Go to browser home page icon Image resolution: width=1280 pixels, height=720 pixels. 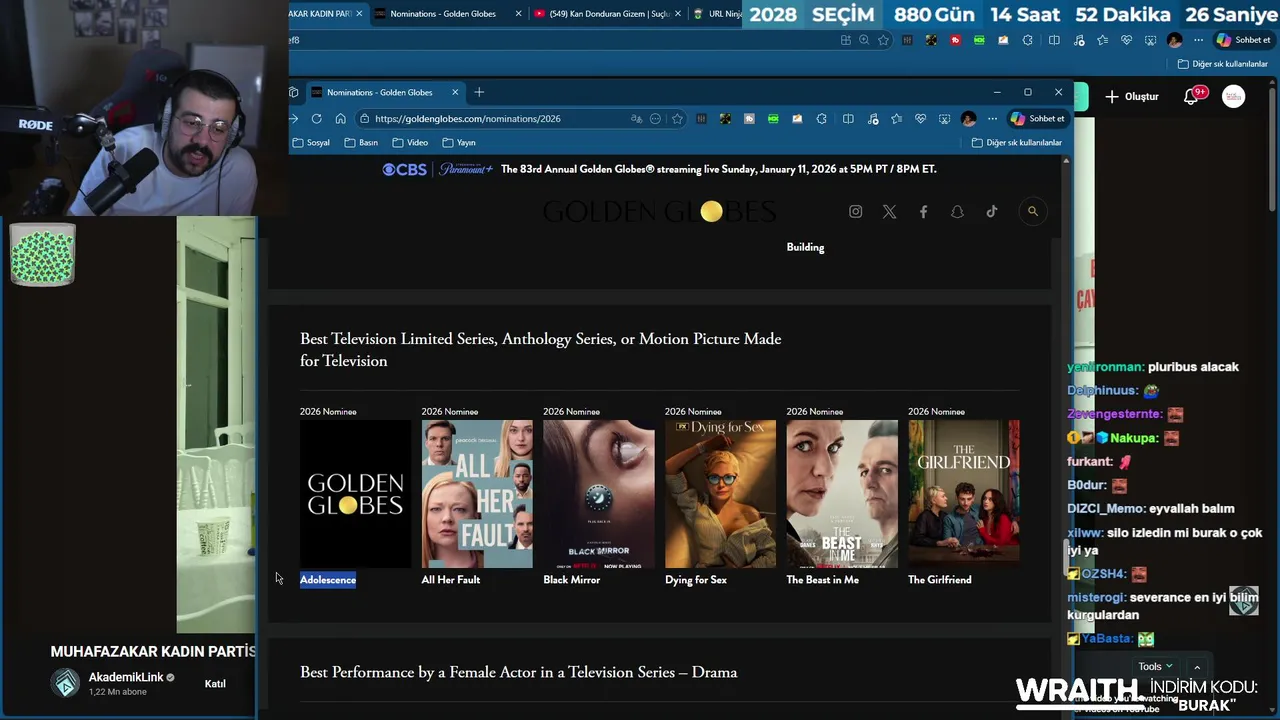coord(340,118)
